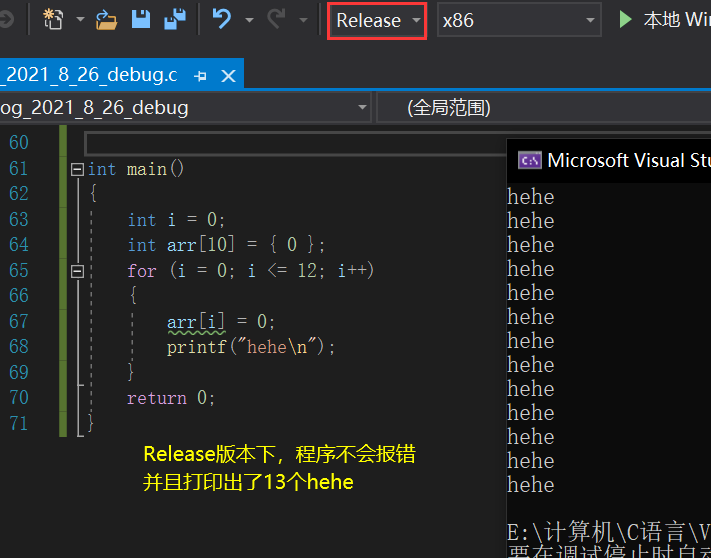Close the 2021_8_26_debug.c tab
711x558 pixels.
coord(228,76)
